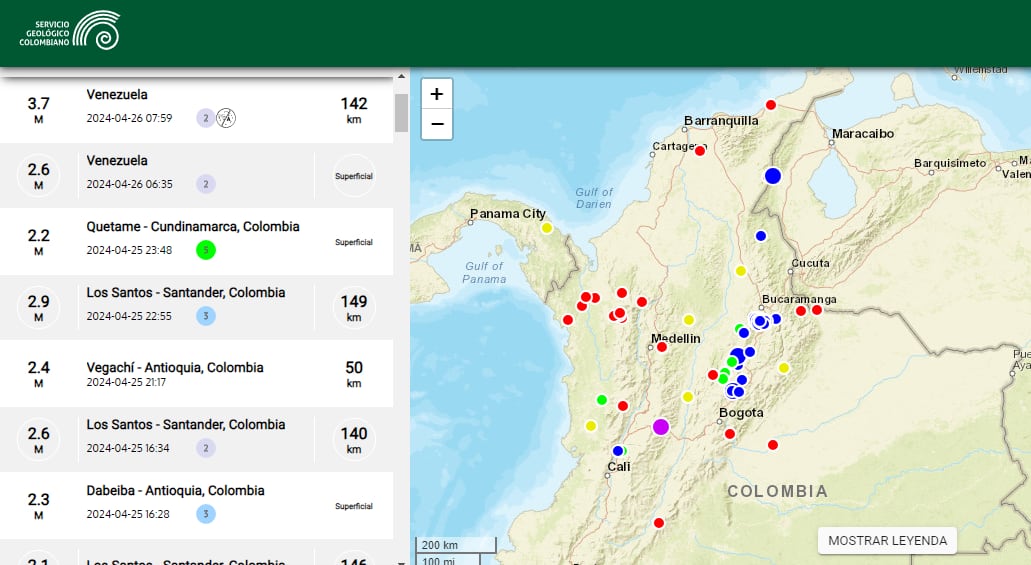Select the yellow marker west of Cucuta
1031x565 pixels.
[x=740, y=271]
